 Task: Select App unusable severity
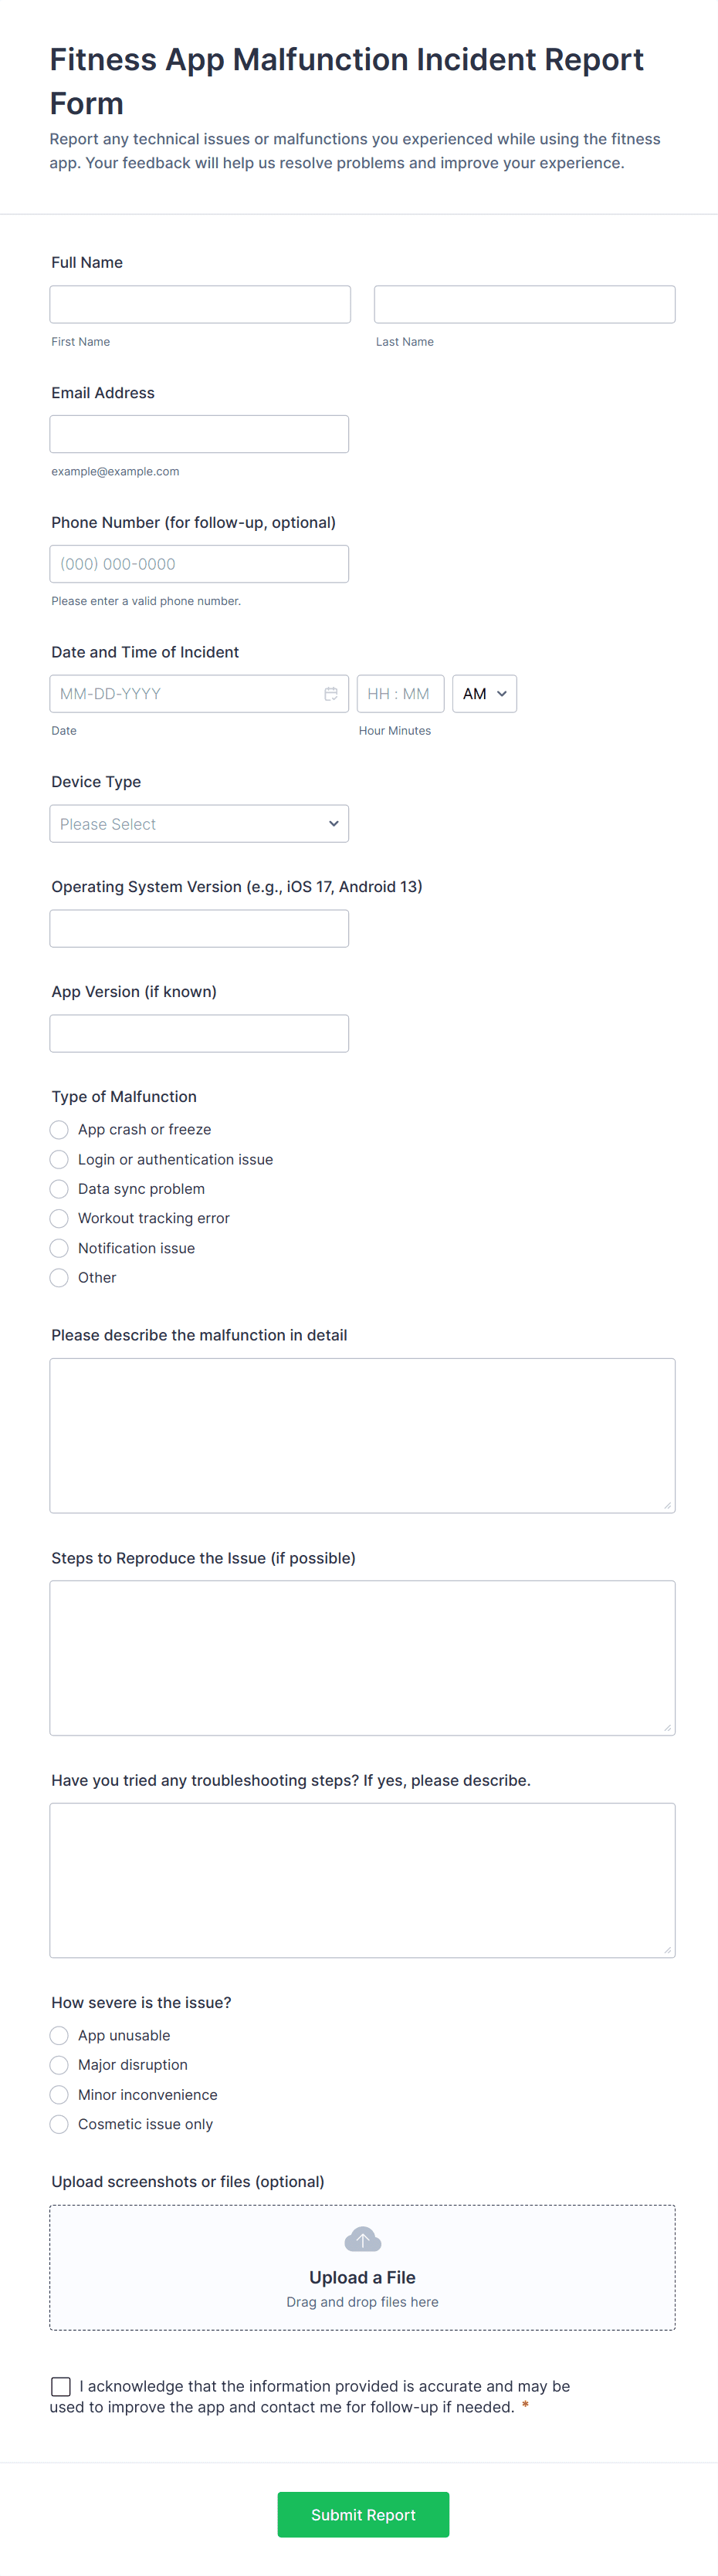tap(58, 2035)
